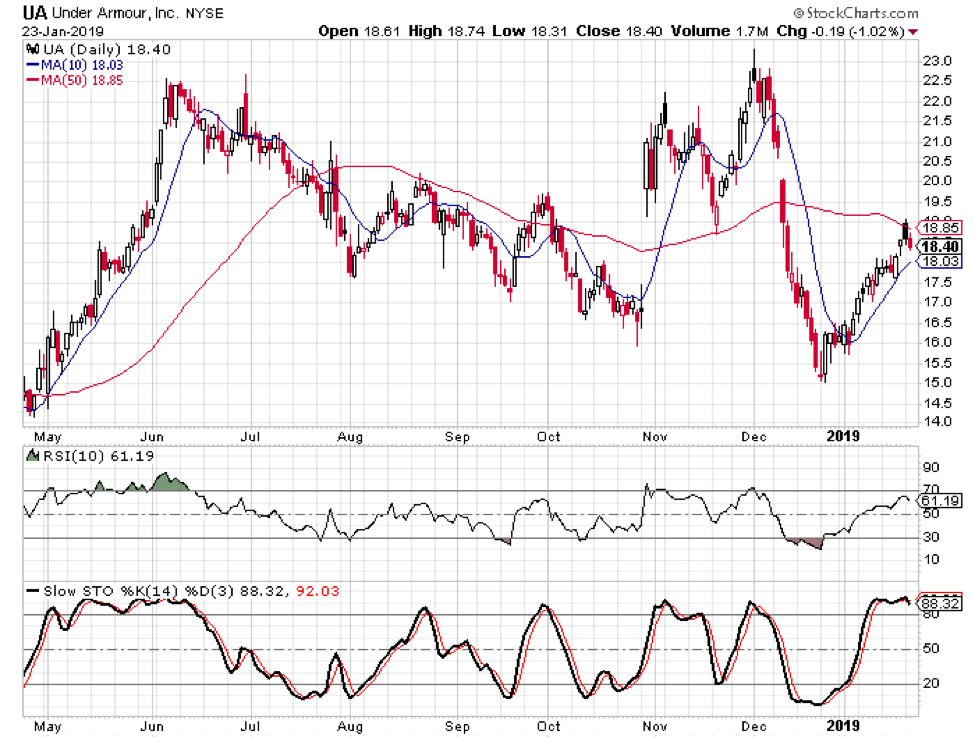Click '2019' on the bottom stochastic date axis
Viewport: 974px width, 737px height.
tap(843, 725)
